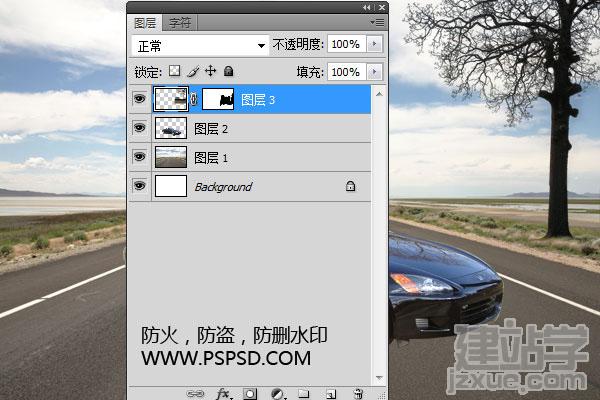
Task: Hide layer 图层 2 with eye icon
Action: [139, 128]
